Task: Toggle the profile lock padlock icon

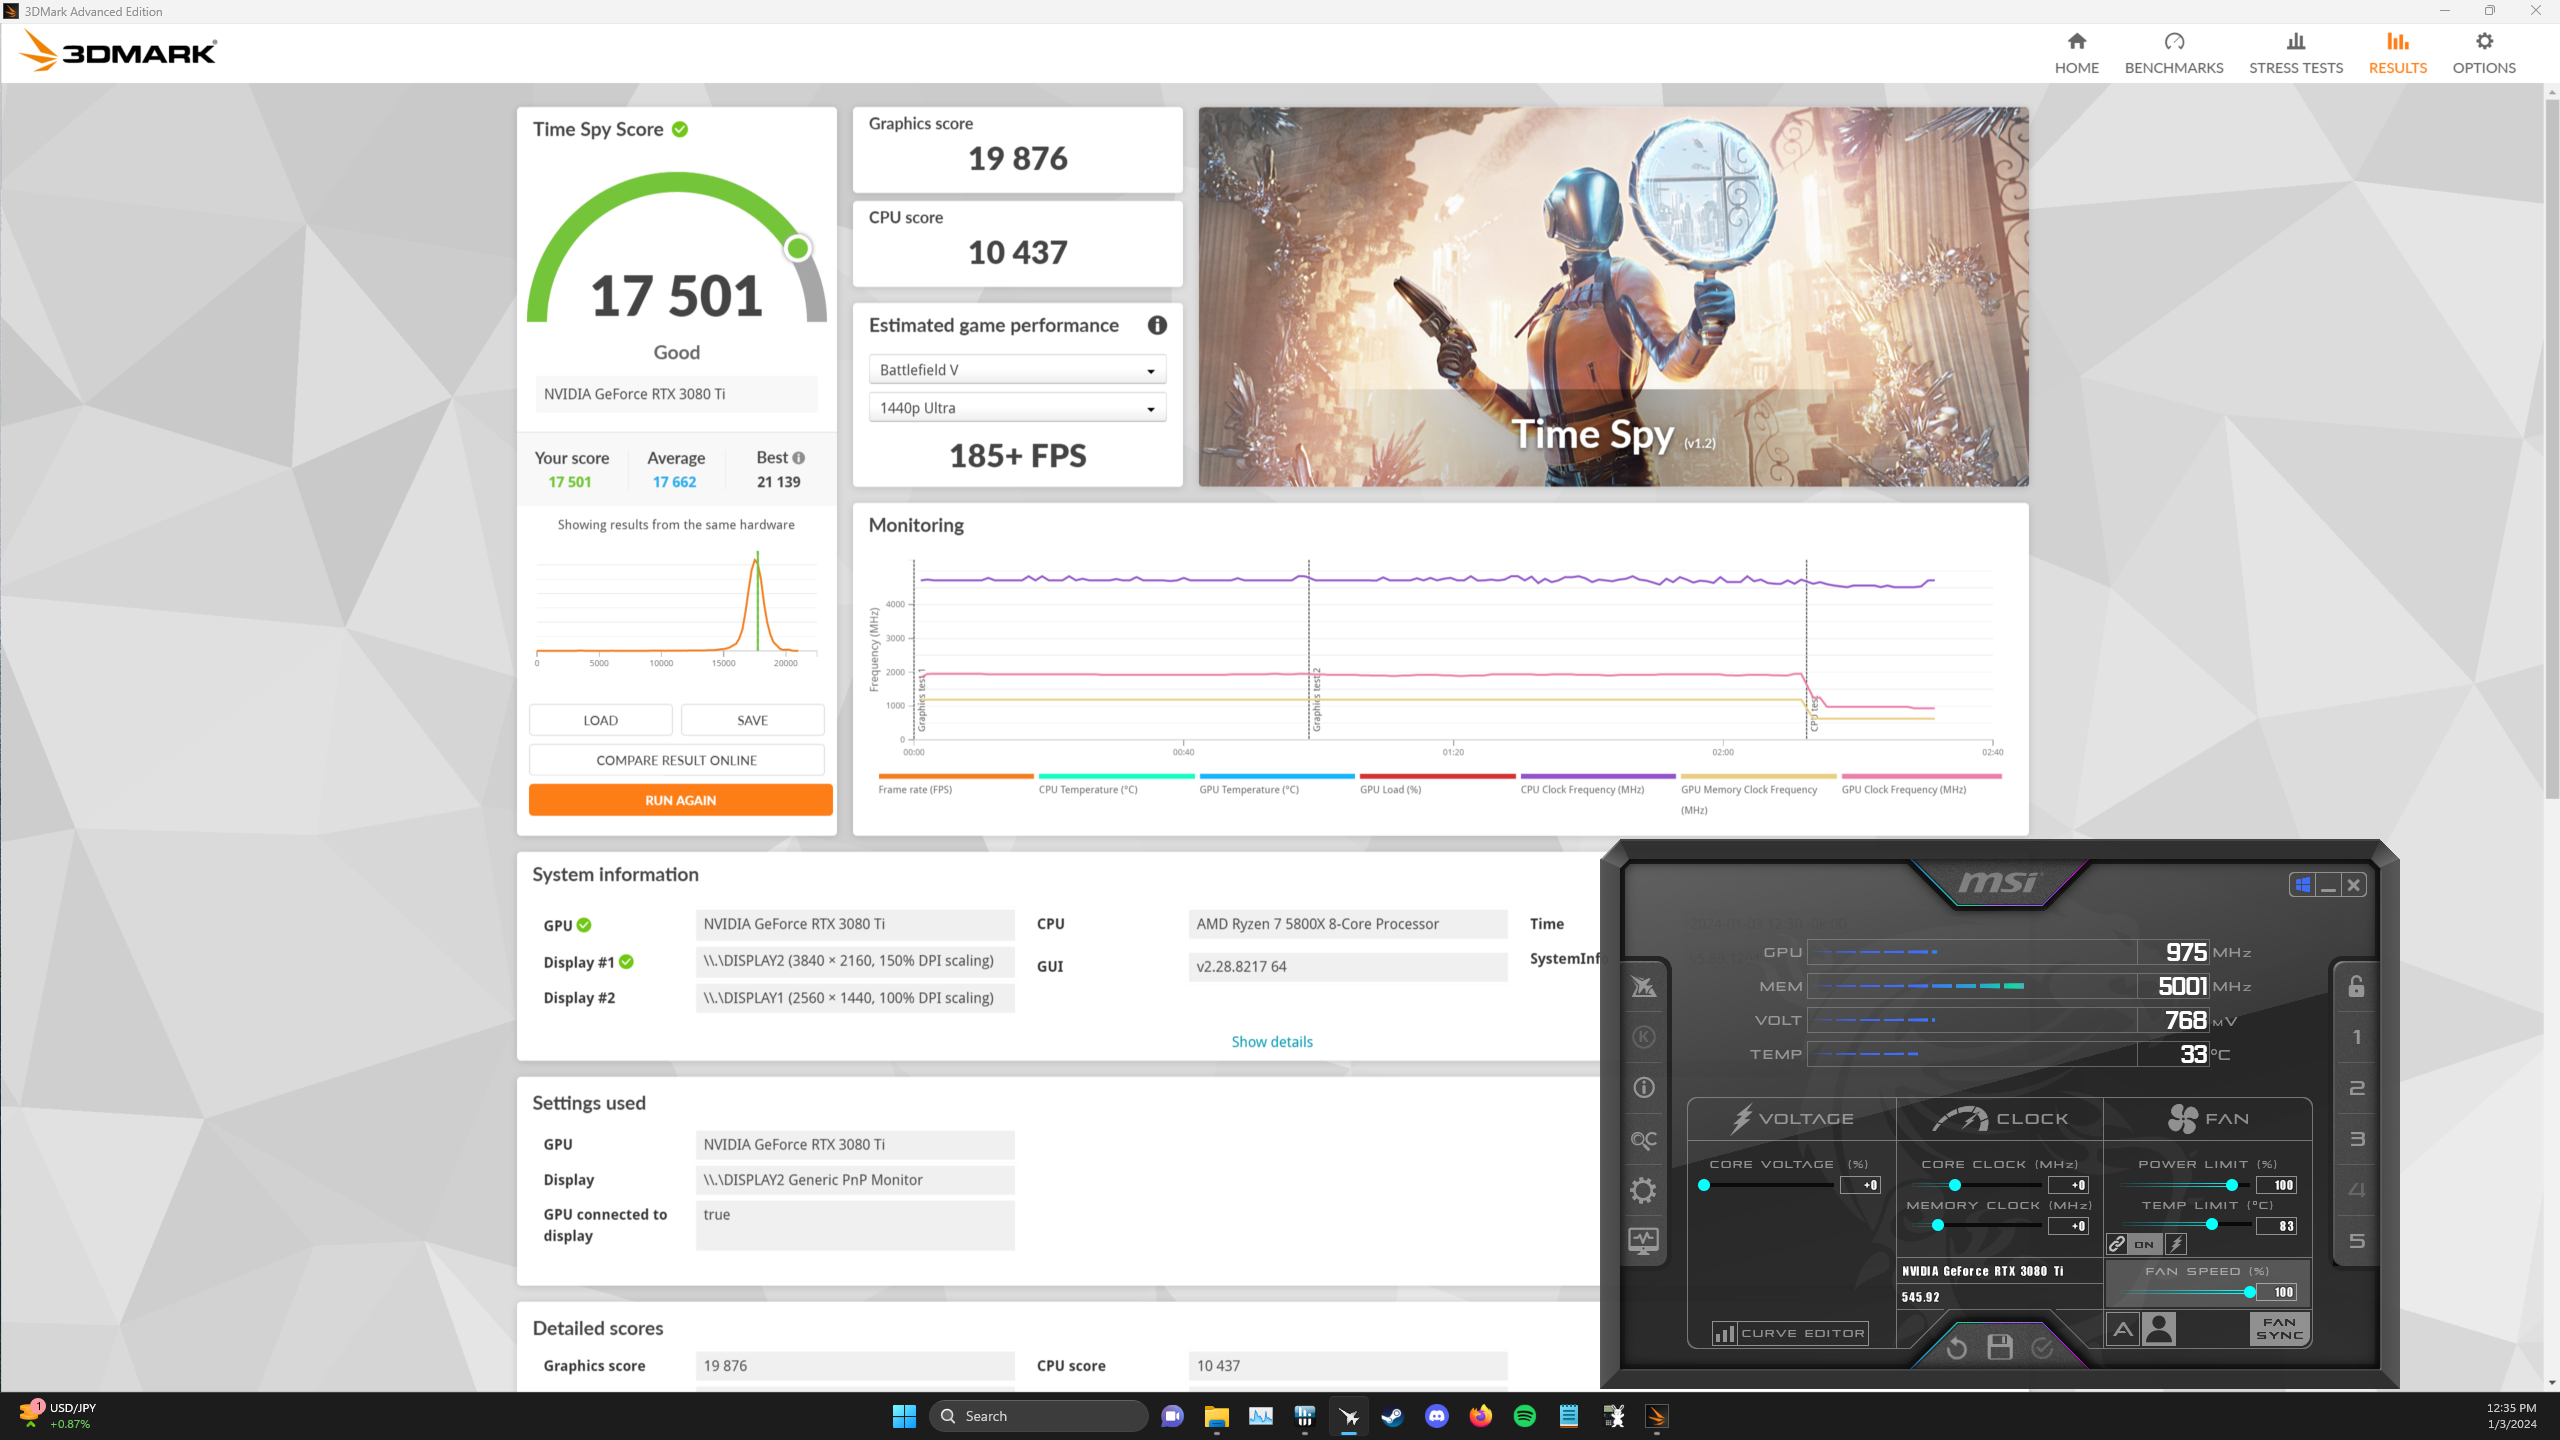Action: tap(2356, 987)
